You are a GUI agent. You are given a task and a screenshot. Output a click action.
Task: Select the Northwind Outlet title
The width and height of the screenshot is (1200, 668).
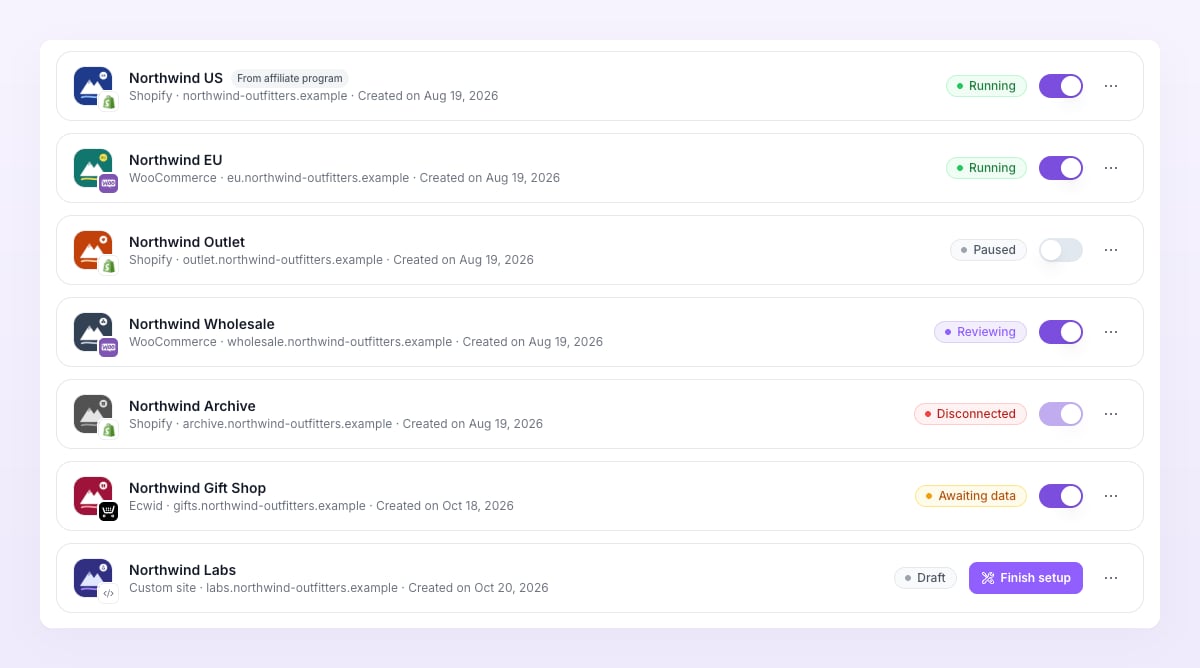click(187, 242)
